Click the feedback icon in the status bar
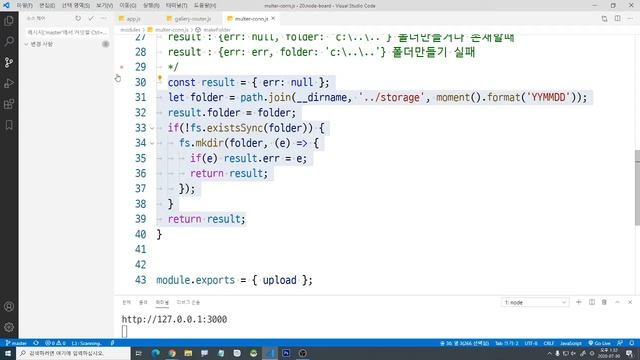Image resolution: width=640 pixels, height=360 pixels. [620, 343]
